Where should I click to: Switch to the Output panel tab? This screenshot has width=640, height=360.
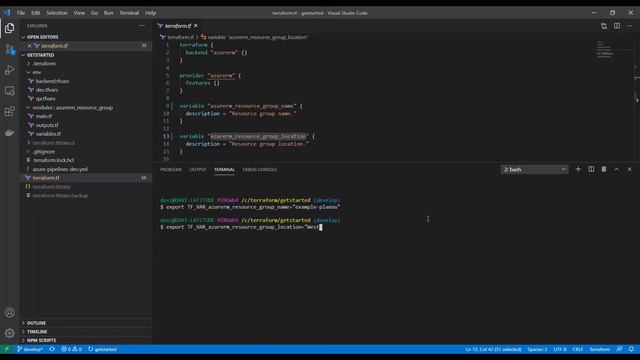(198, 169)
